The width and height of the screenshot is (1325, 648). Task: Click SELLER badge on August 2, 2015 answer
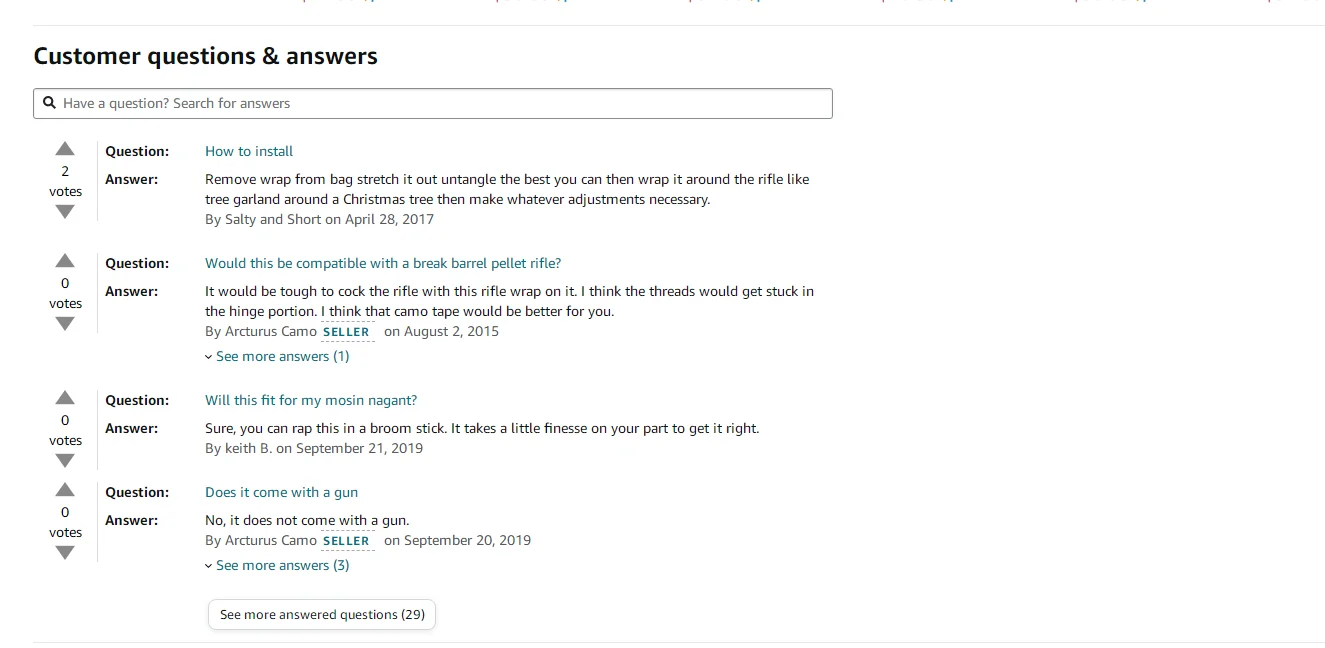346,332
